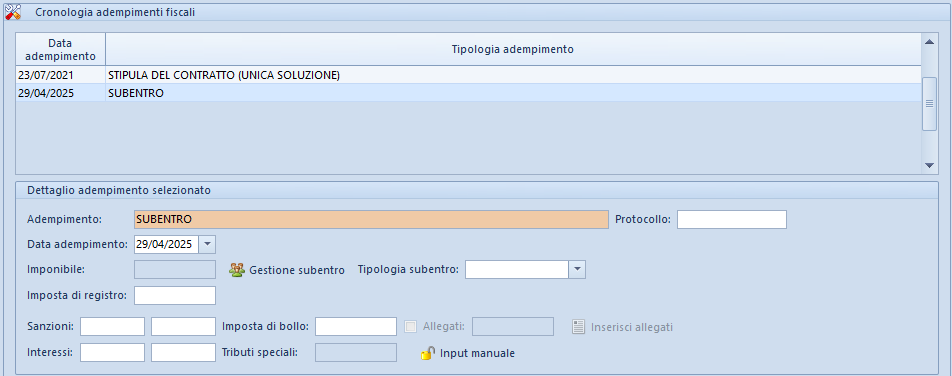Click the Cronologia adempimenti tools icon
The height and width of the screenshot is (376, 952).
coord(13,12)
